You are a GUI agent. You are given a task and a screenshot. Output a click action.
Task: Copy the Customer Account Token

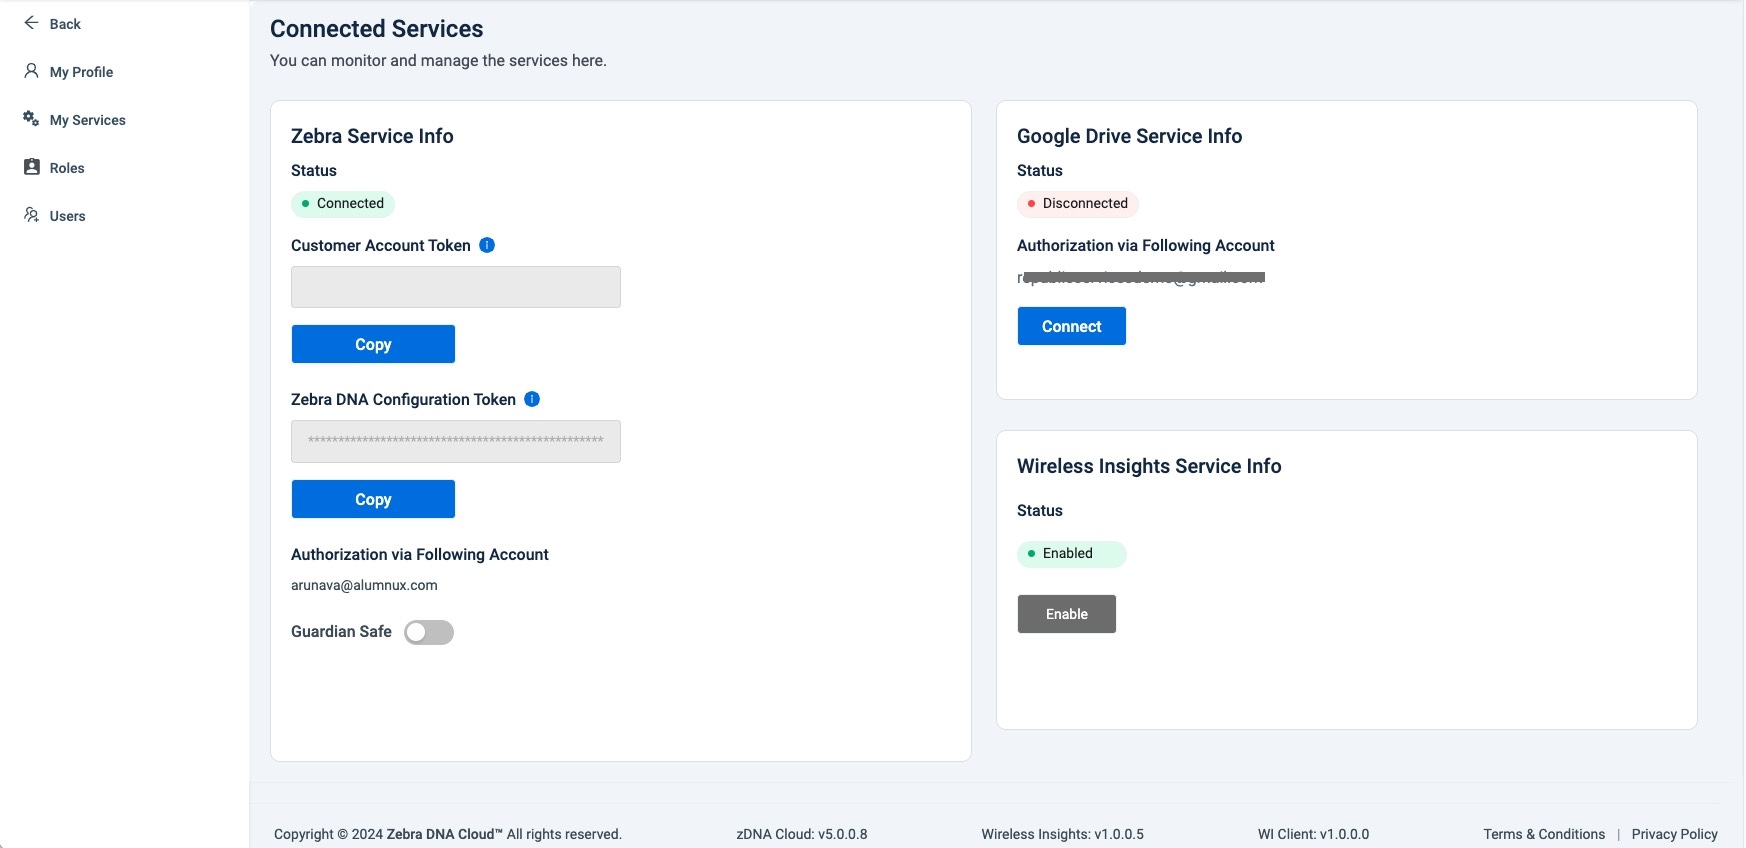click(373, 344)
